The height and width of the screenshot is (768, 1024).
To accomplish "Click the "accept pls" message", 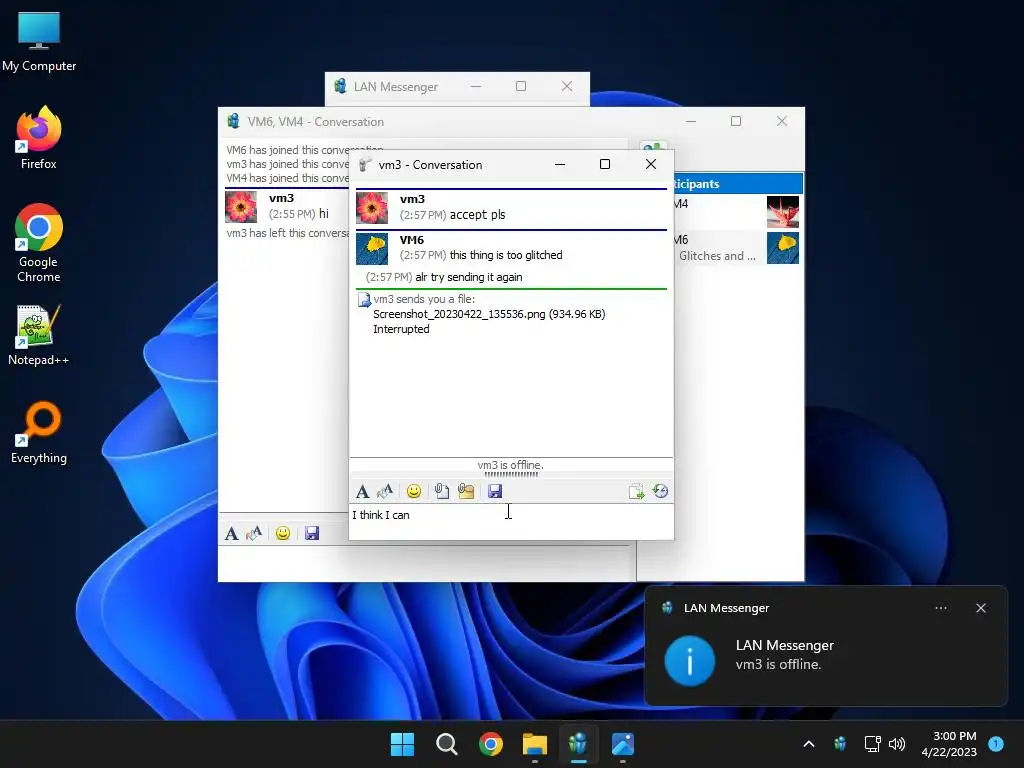I will (477, 215).
